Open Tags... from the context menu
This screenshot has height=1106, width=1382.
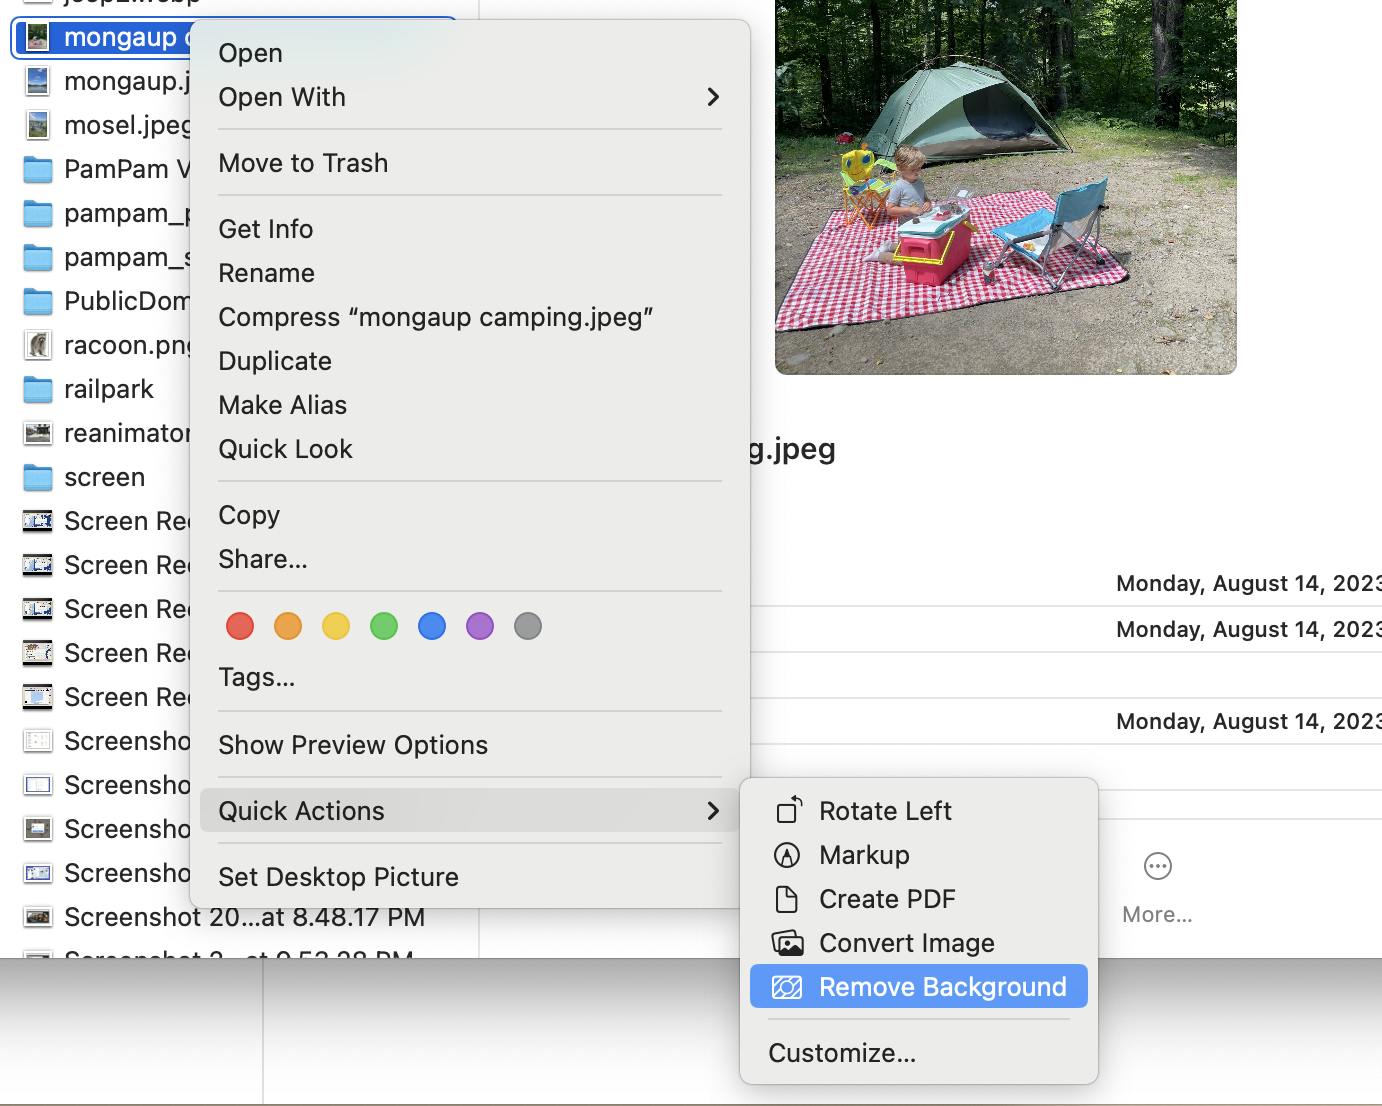coord(470,677)
